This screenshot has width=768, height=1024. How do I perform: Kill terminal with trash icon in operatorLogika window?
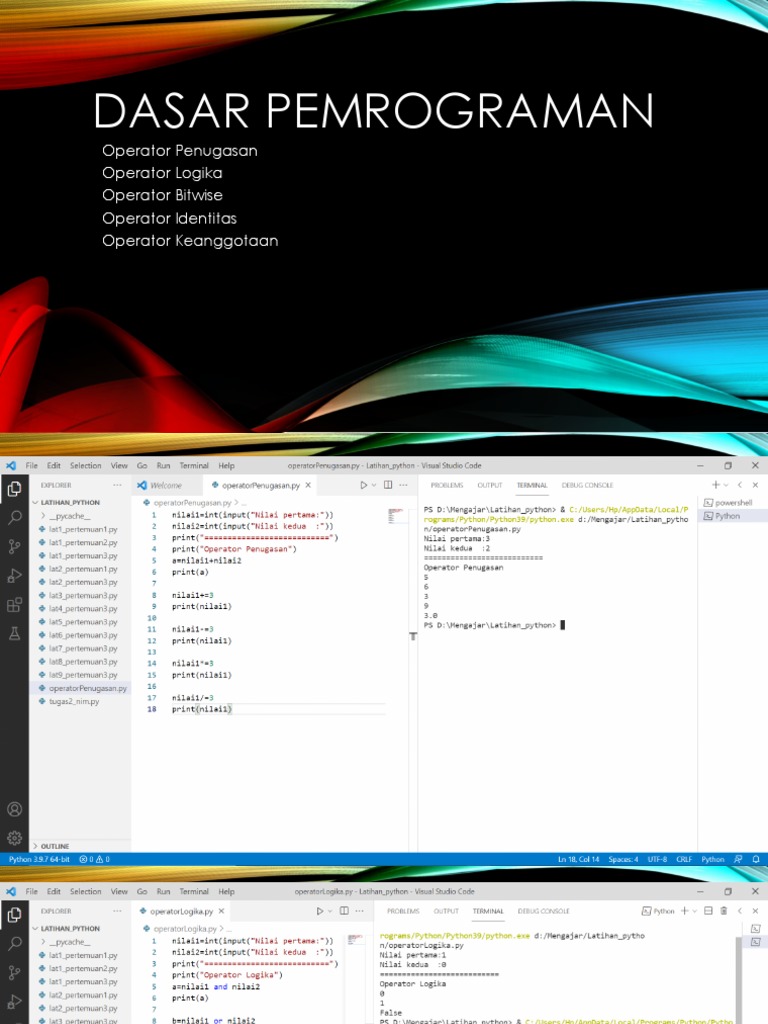click(723, 911)
